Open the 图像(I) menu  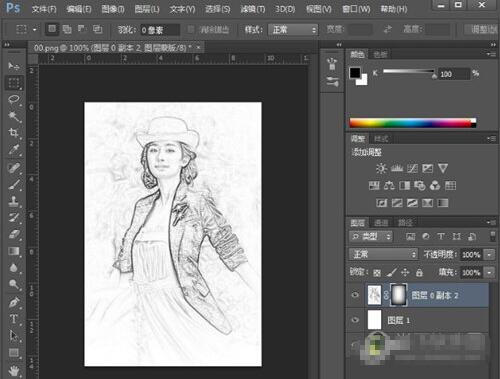pos(113,9)
